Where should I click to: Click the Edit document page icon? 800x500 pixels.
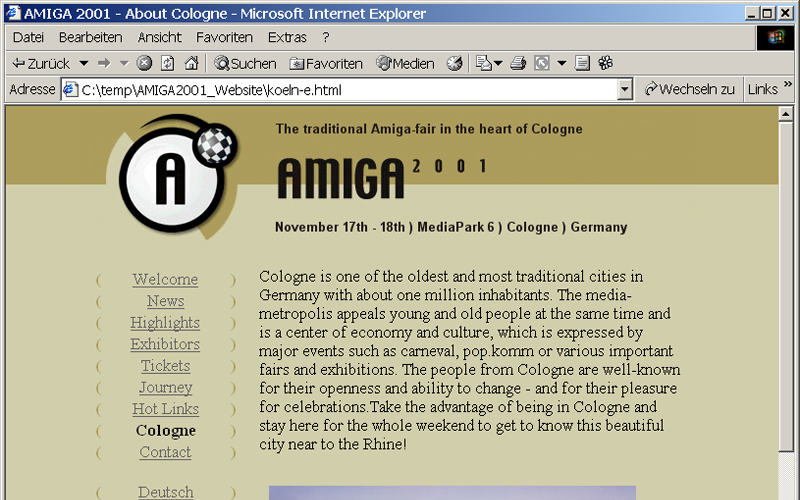pos(582,63)
